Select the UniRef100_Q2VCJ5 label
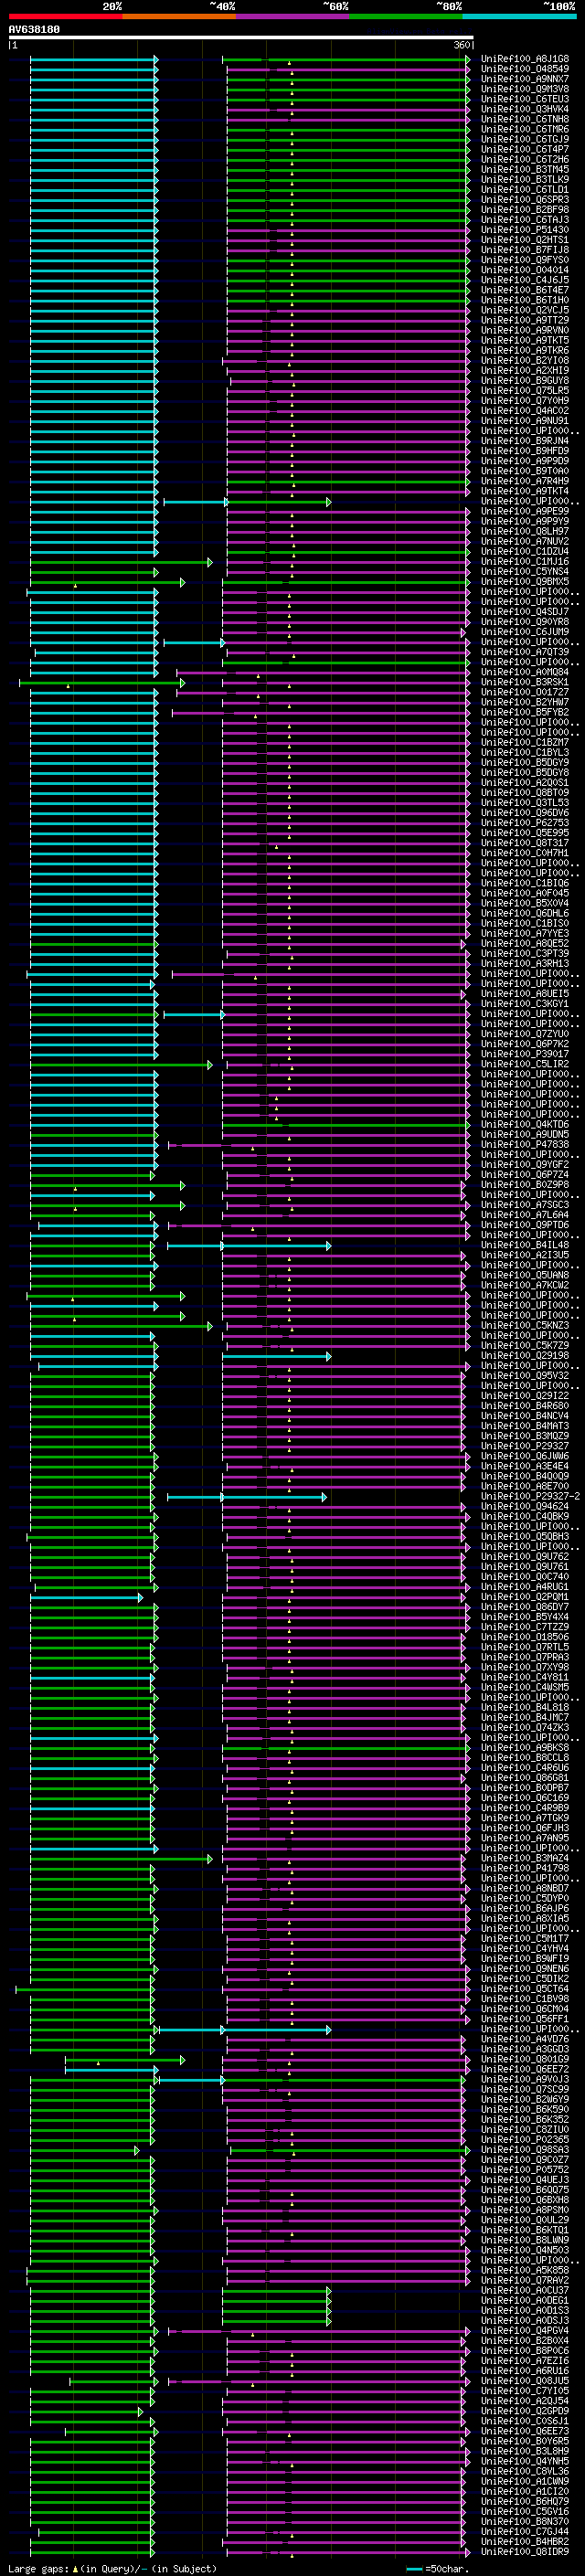The height and width of the screenshot is (2576, 585). (x=525, y=310)
